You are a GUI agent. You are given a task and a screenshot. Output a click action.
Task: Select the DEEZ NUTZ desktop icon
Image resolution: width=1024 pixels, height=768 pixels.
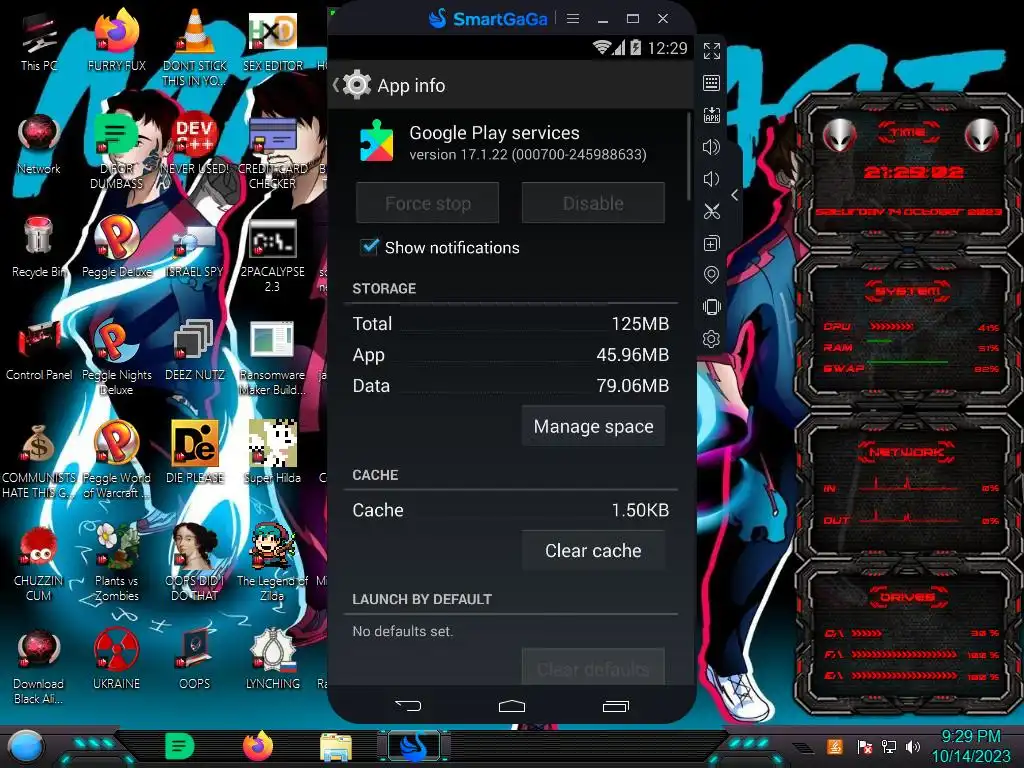195,351
